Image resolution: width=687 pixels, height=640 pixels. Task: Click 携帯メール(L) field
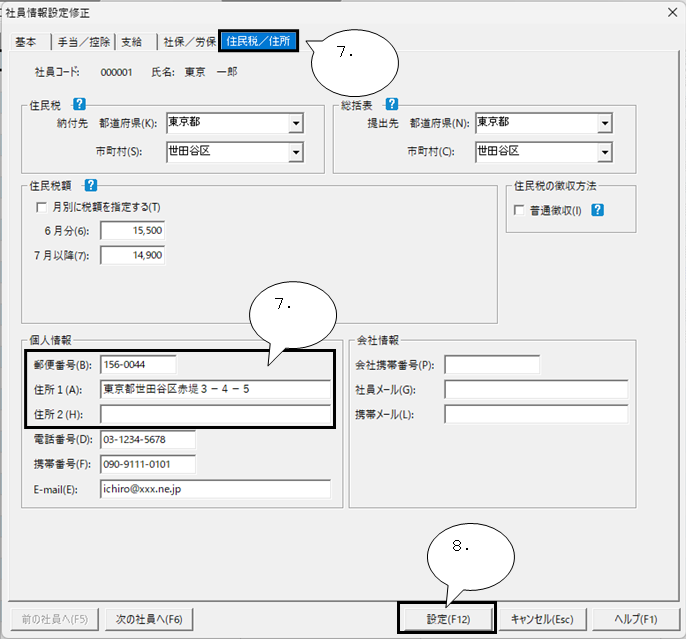point(536,414)
